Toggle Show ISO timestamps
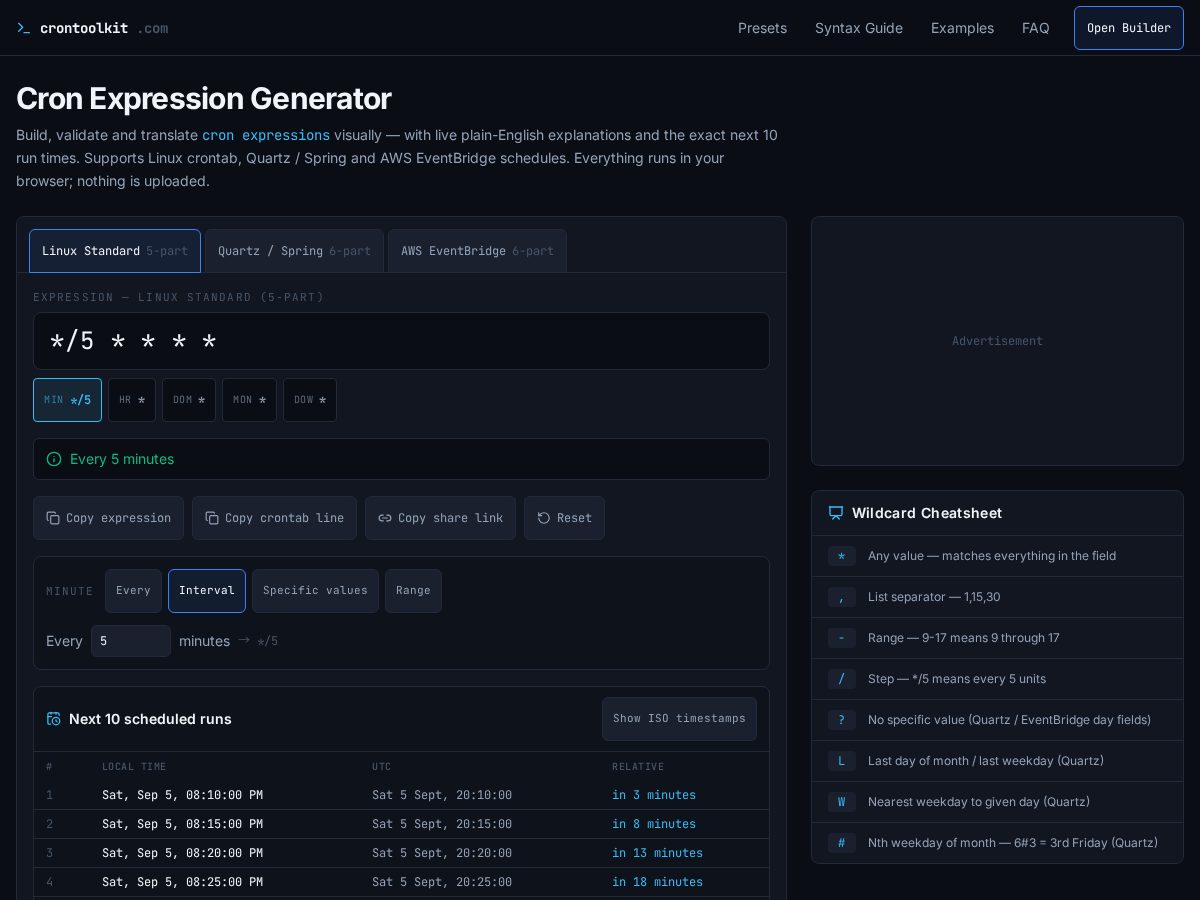Viewport: 1200px width, 900px height. [679, 719]
